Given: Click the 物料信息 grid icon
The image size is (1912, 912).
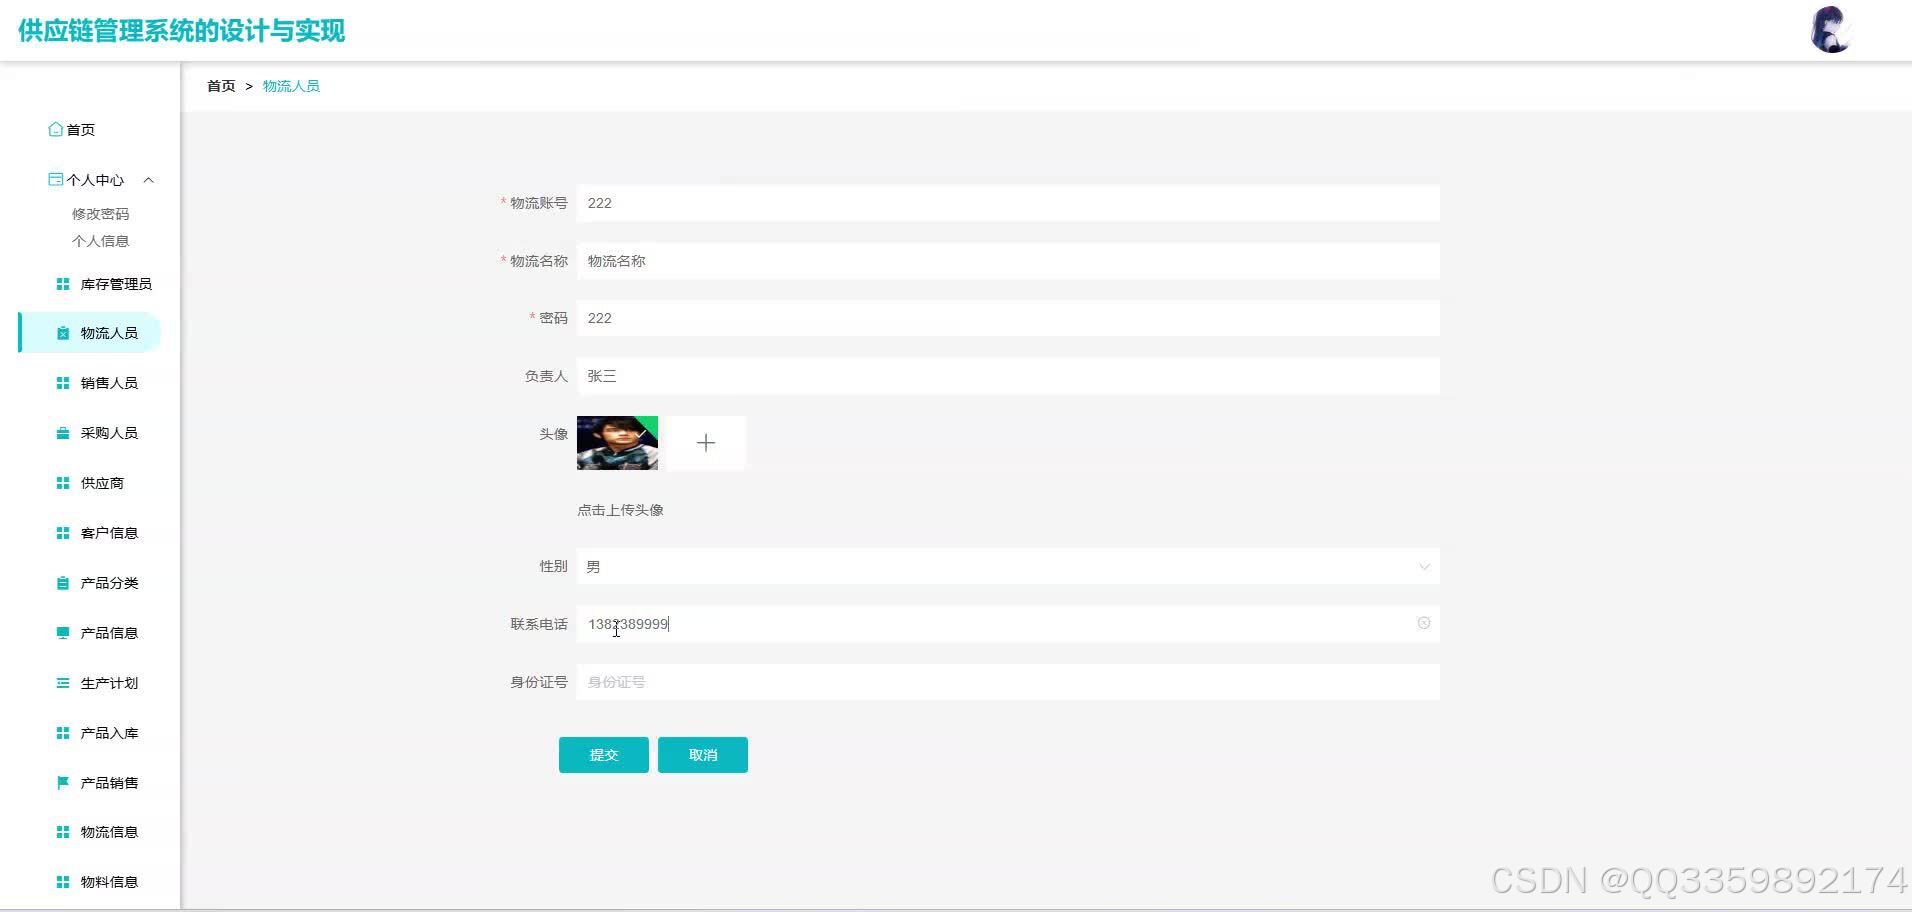Looking at the screenshot, I should (63, 882).
